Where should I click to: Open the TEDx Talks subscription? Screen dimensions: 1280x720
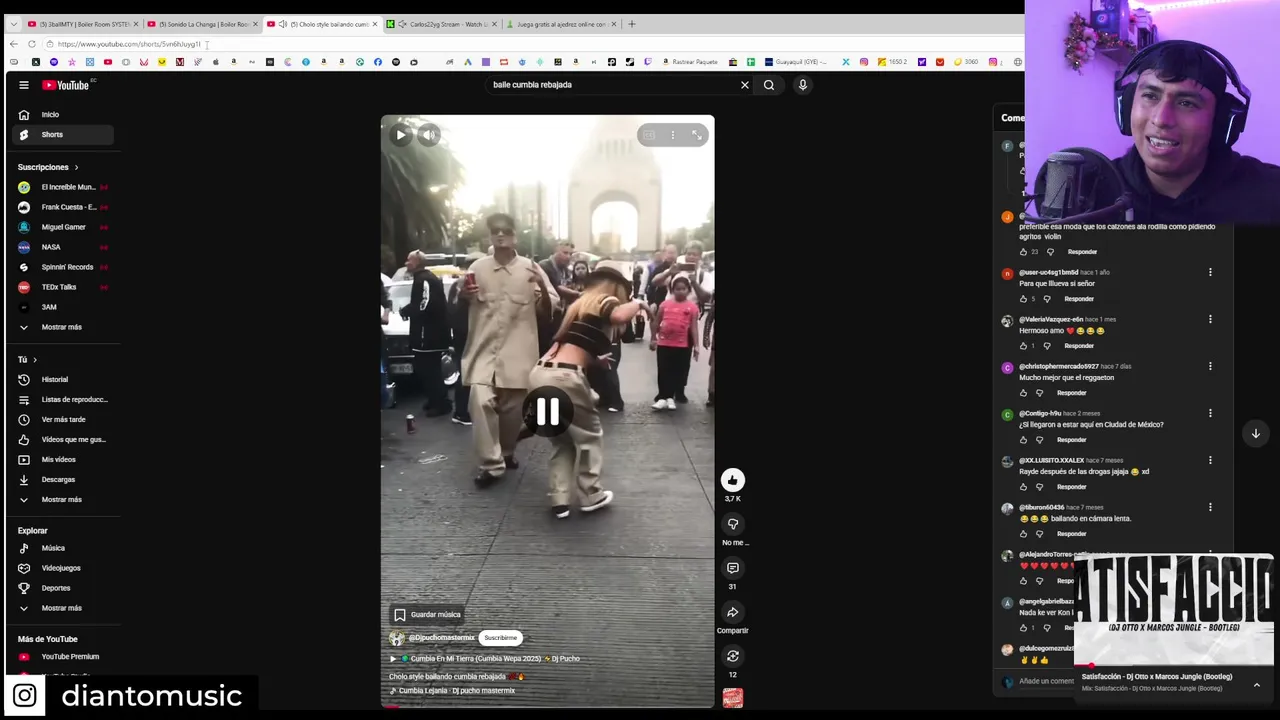click(62, 287)
